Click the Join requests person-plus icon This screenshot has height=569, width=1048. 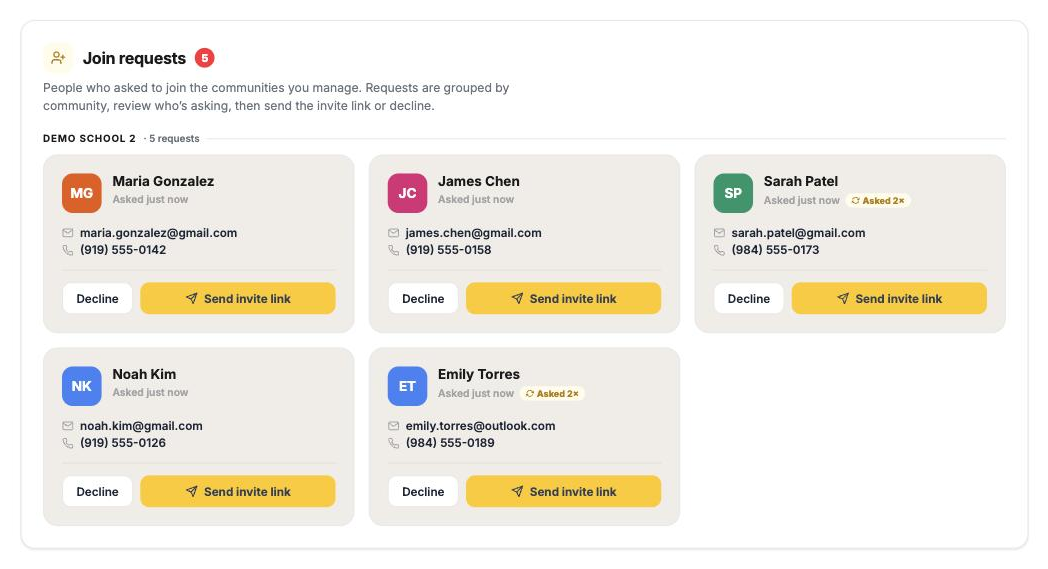pos(58,58)
